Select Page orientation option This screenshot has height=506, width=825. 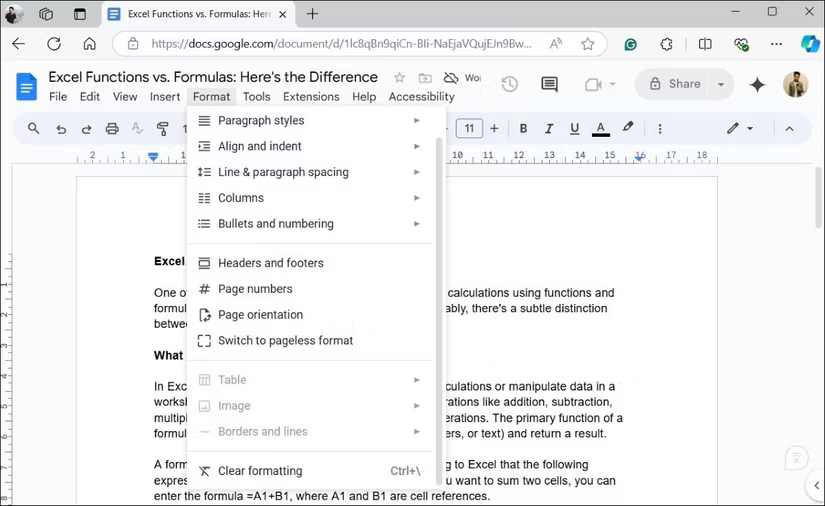click(310, 315)
